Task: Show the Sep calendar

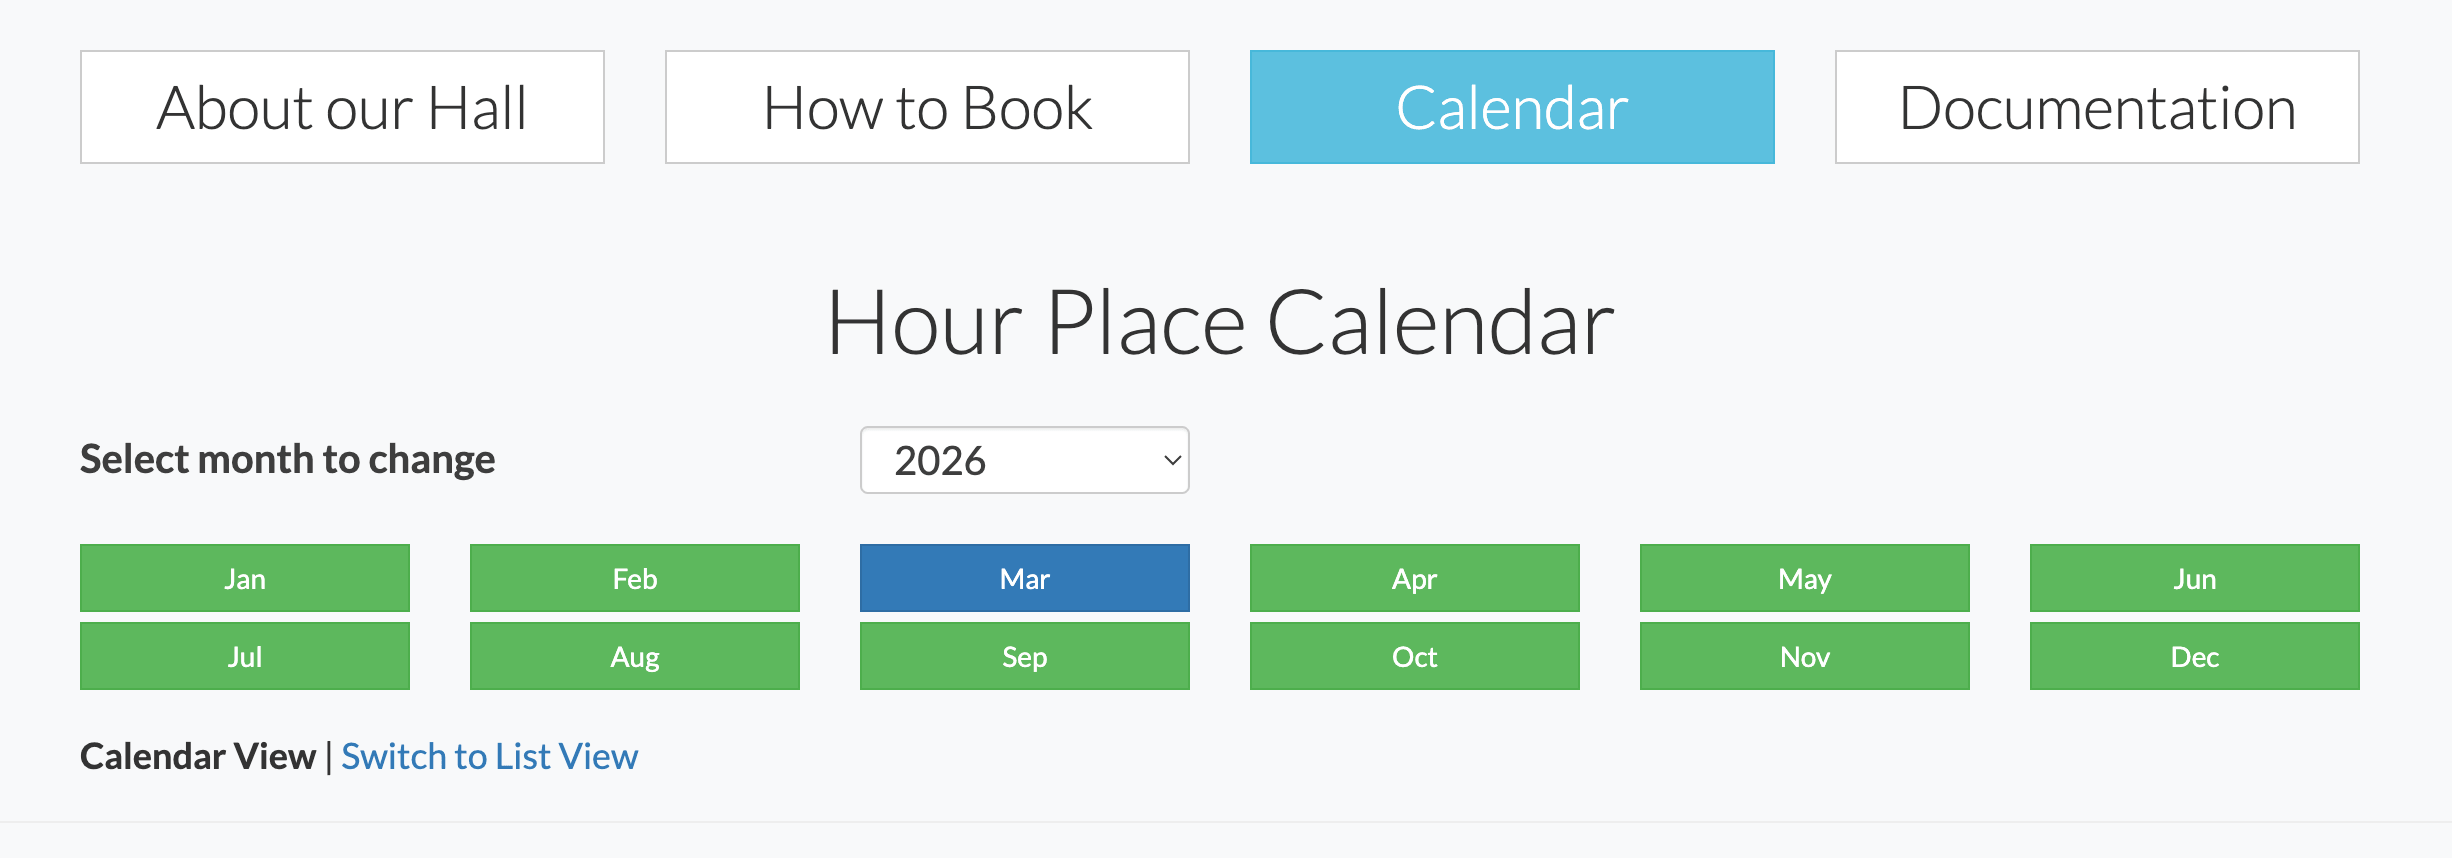Action: point(1025,656)
